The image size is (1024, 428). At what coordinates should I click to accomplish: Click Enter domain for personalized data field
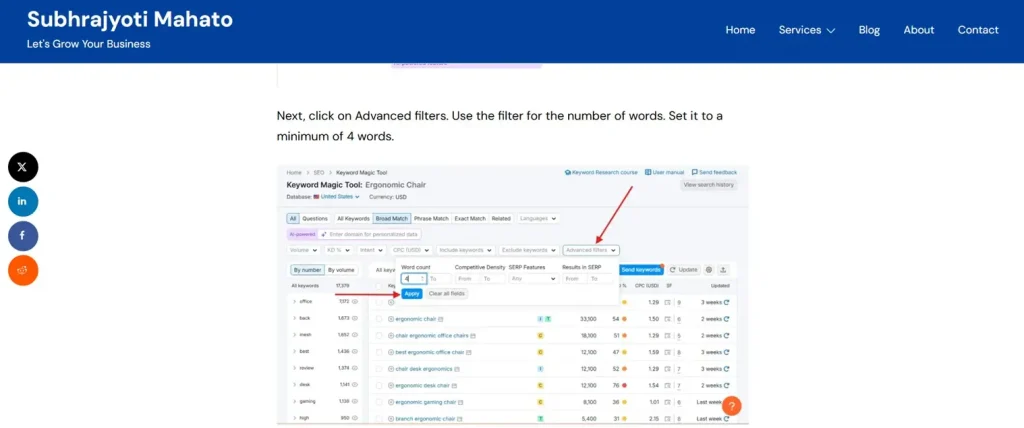click(370, 234)
